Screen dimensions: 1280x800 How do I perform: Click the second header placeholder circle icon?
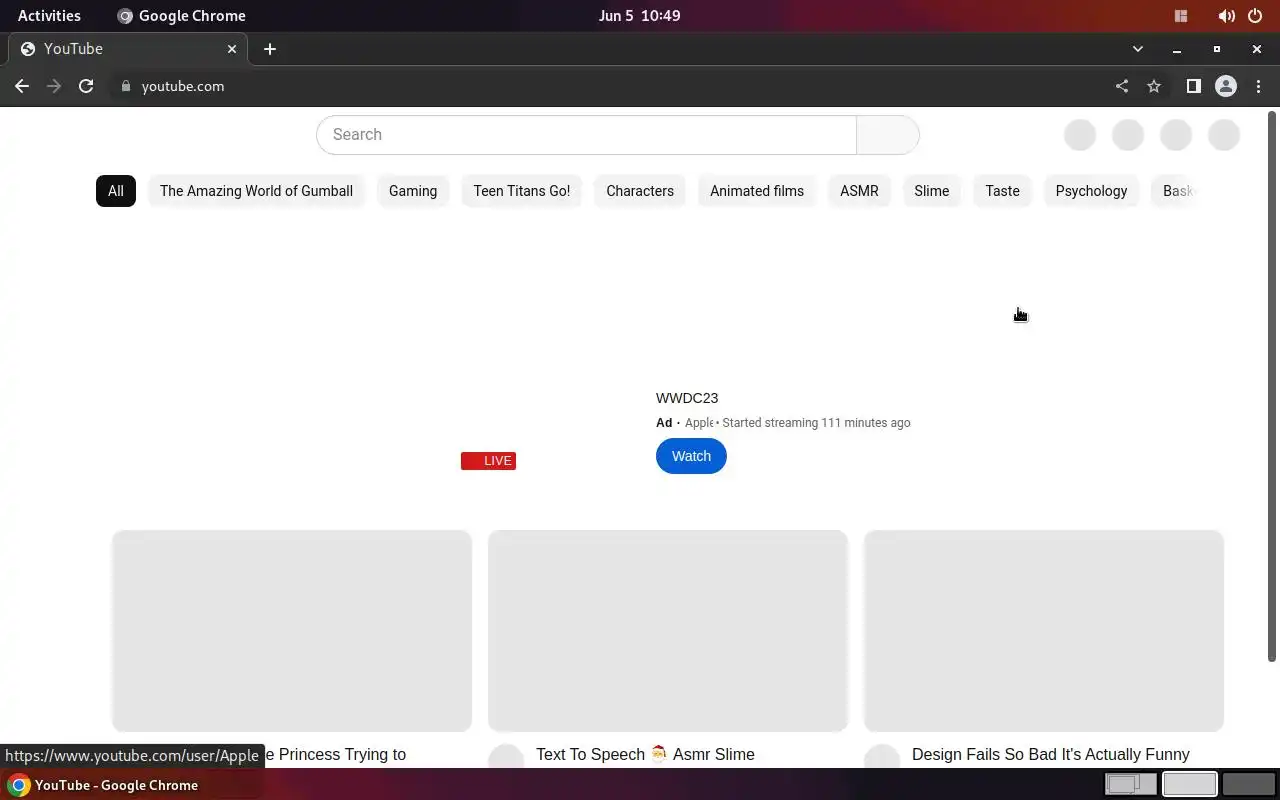1128,135
